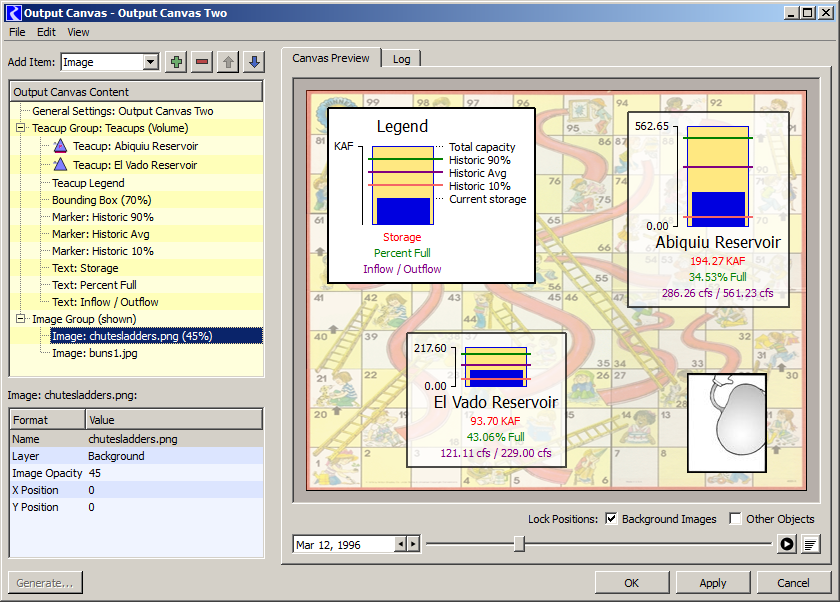Click the application icon in title bar
Screen dimensions: 840x602
pos(13,13)
